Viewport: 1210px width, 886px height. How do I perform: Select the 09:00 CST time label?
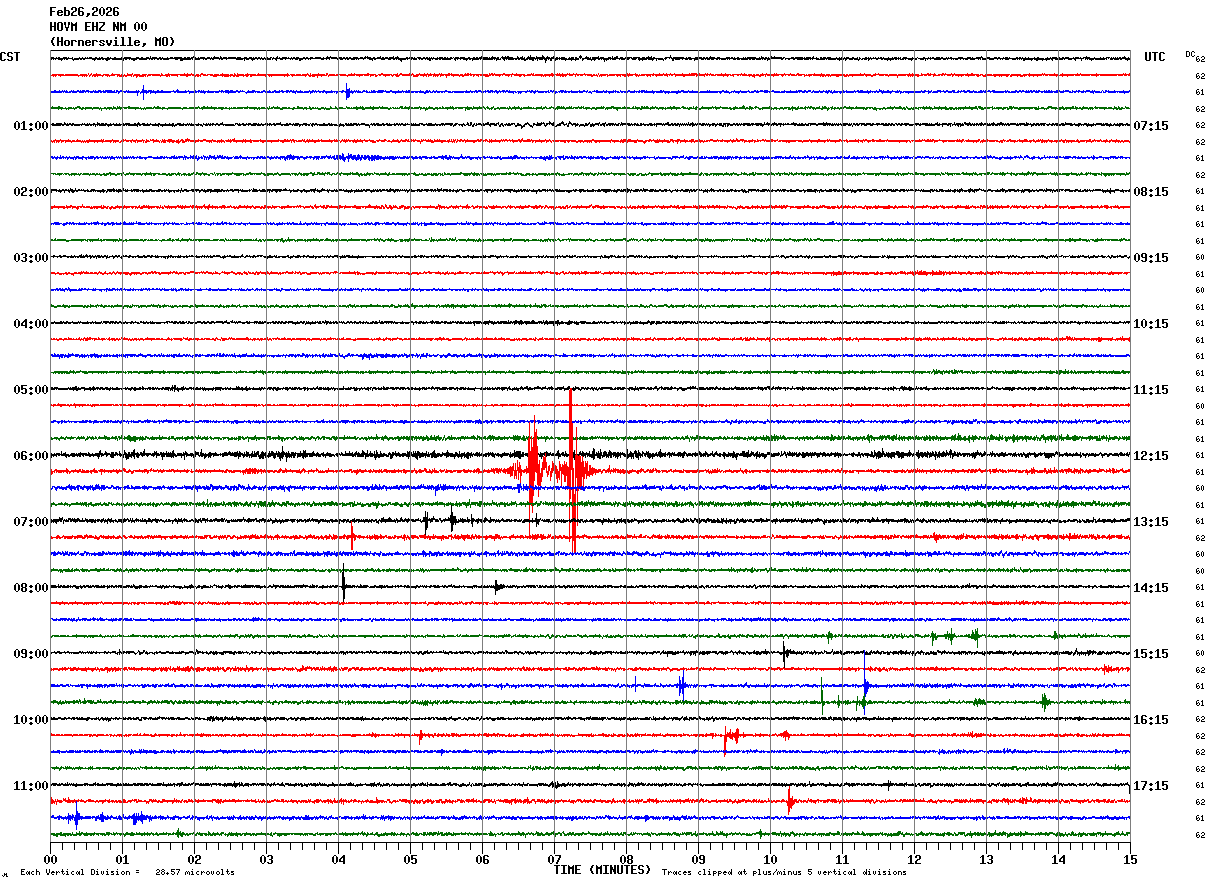(31, 654)
